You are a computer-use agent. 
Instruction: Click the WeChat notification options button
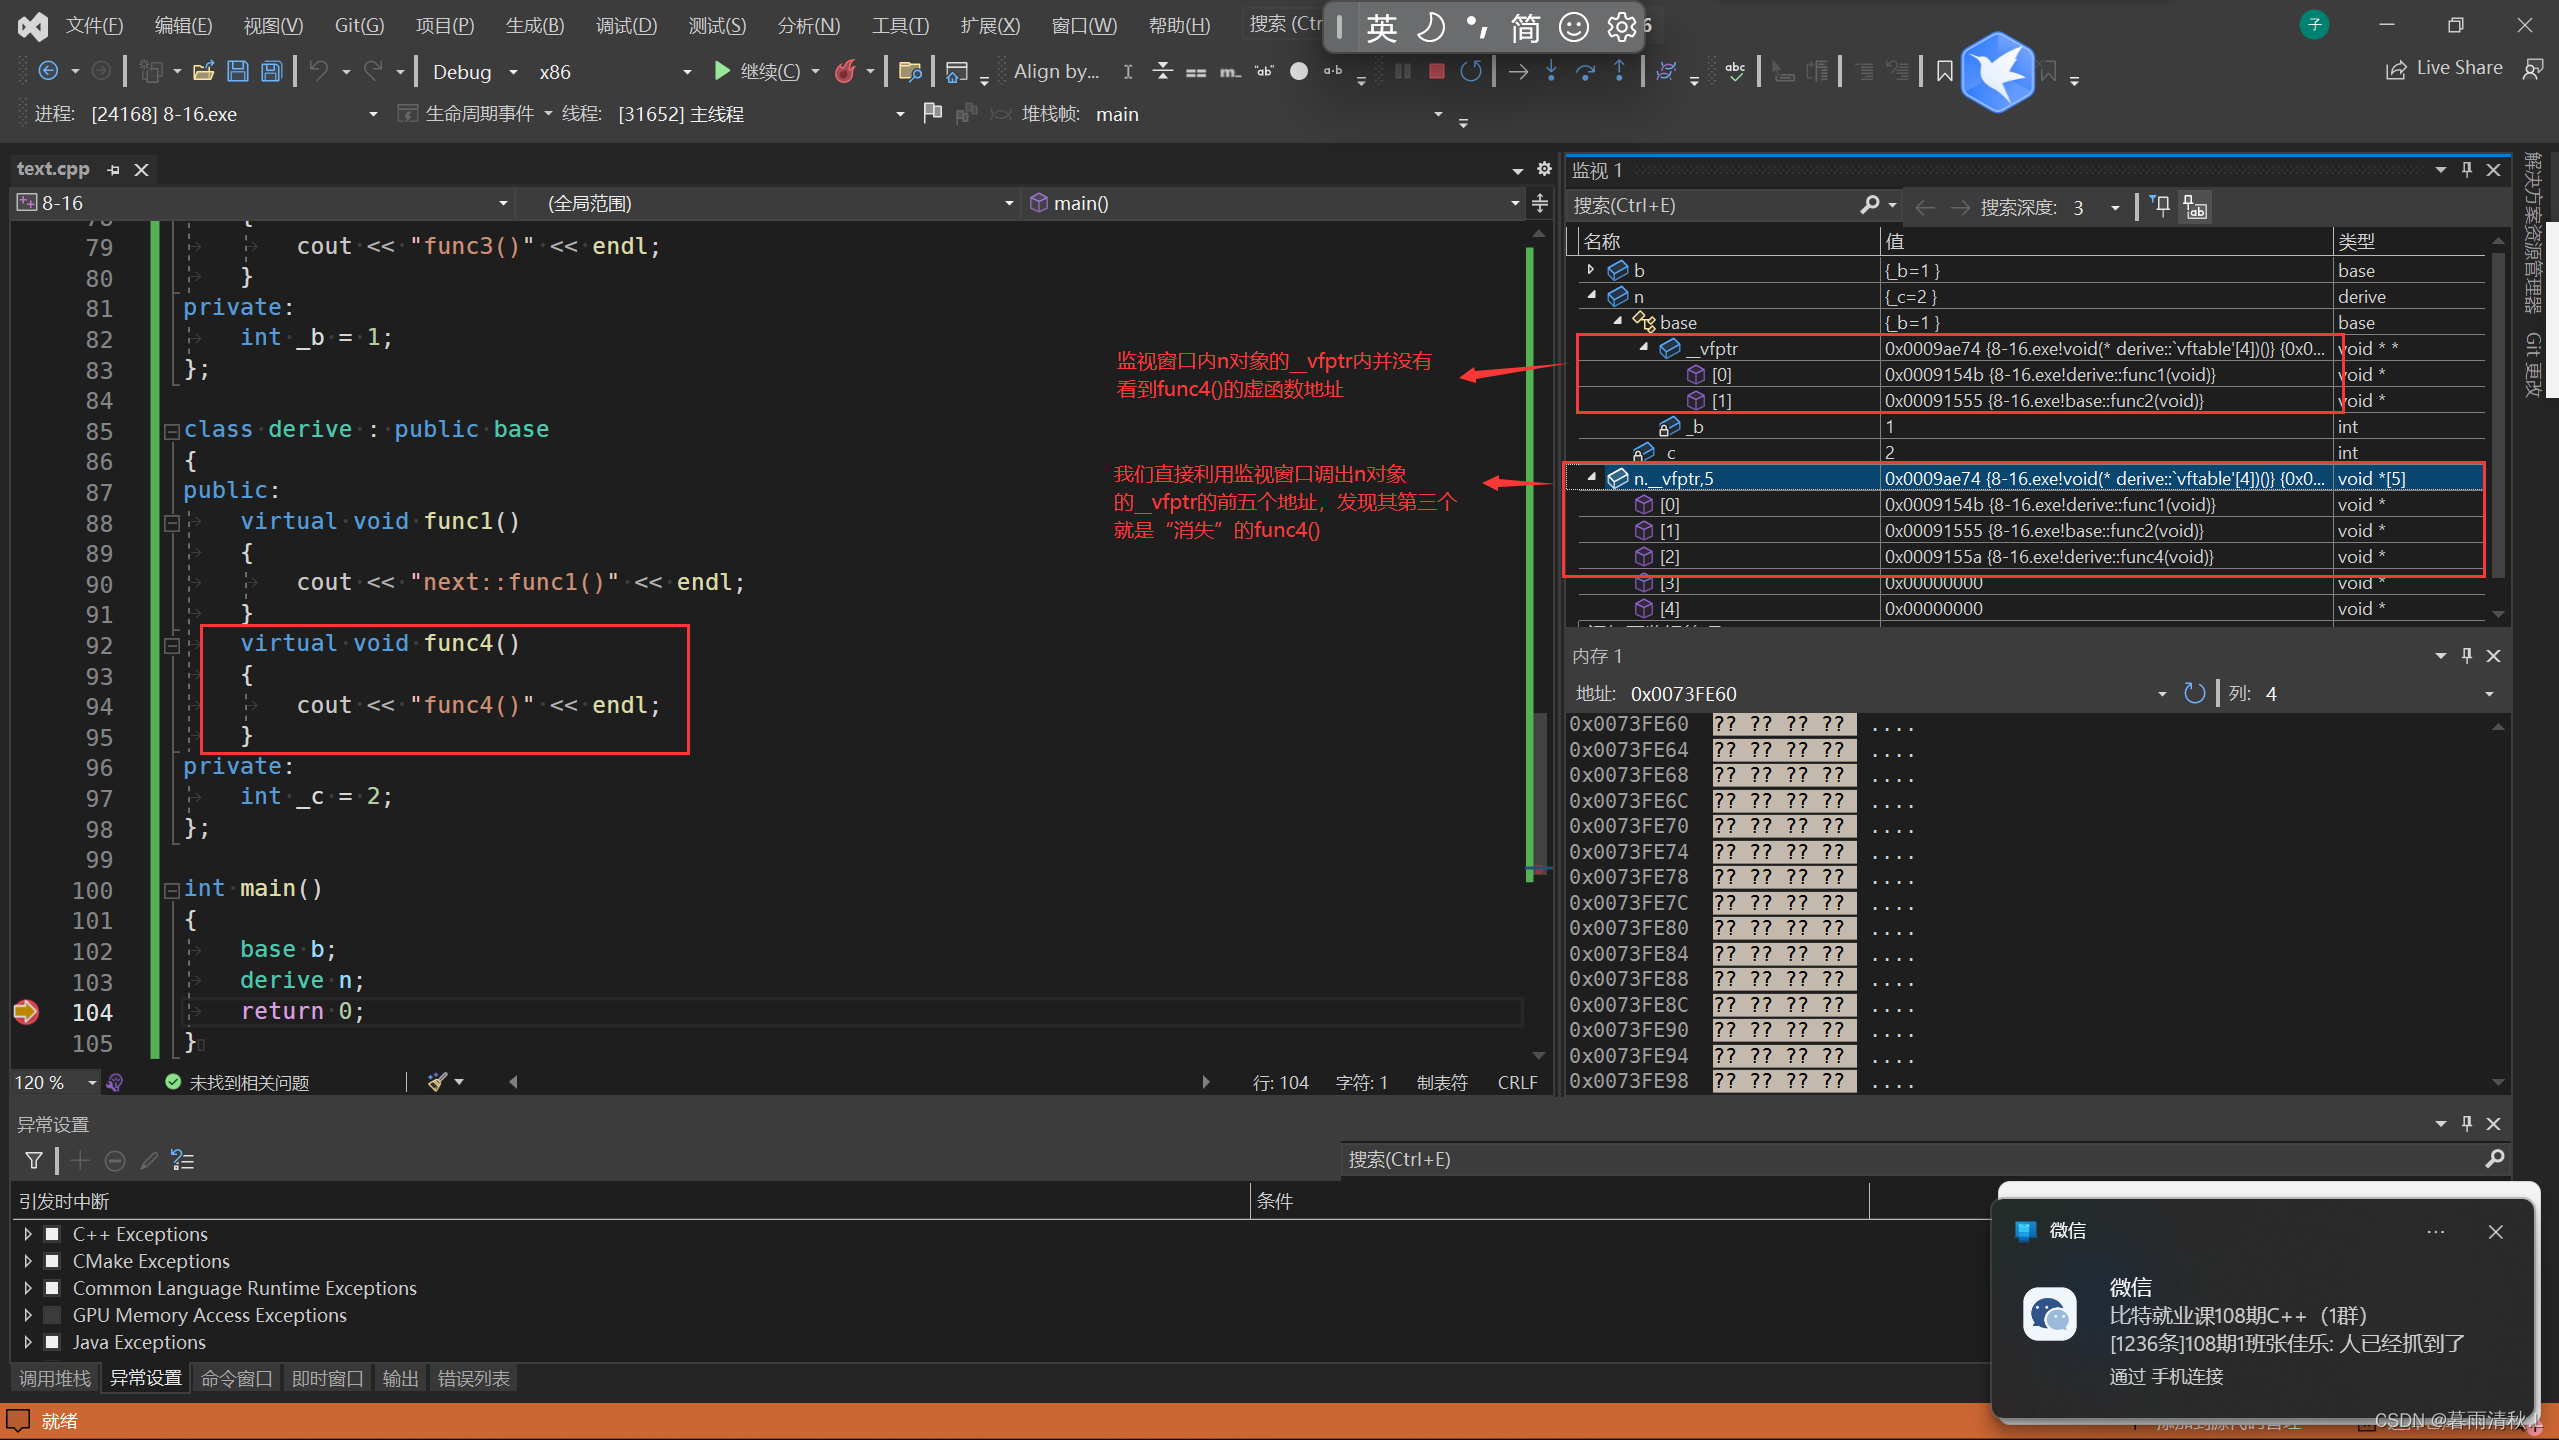coord(2436,1231)
